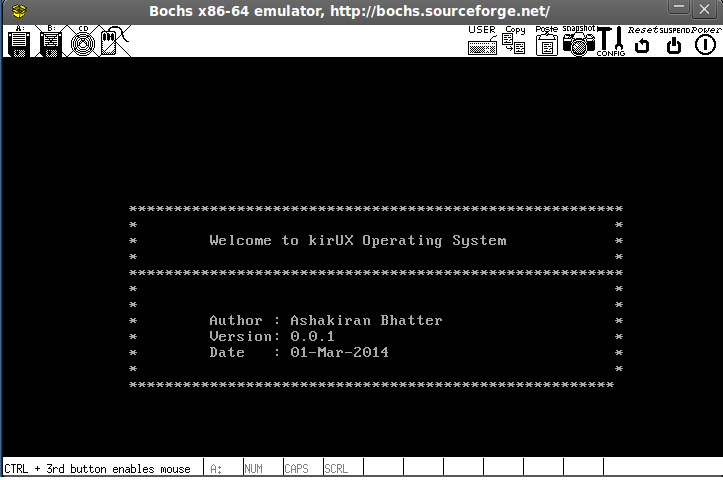Image resolution: width=723 pixels, height=480 pixels.
Task: Click the CAPS lock status indicator
Action: pyautogui.click(x=296, y=468)
